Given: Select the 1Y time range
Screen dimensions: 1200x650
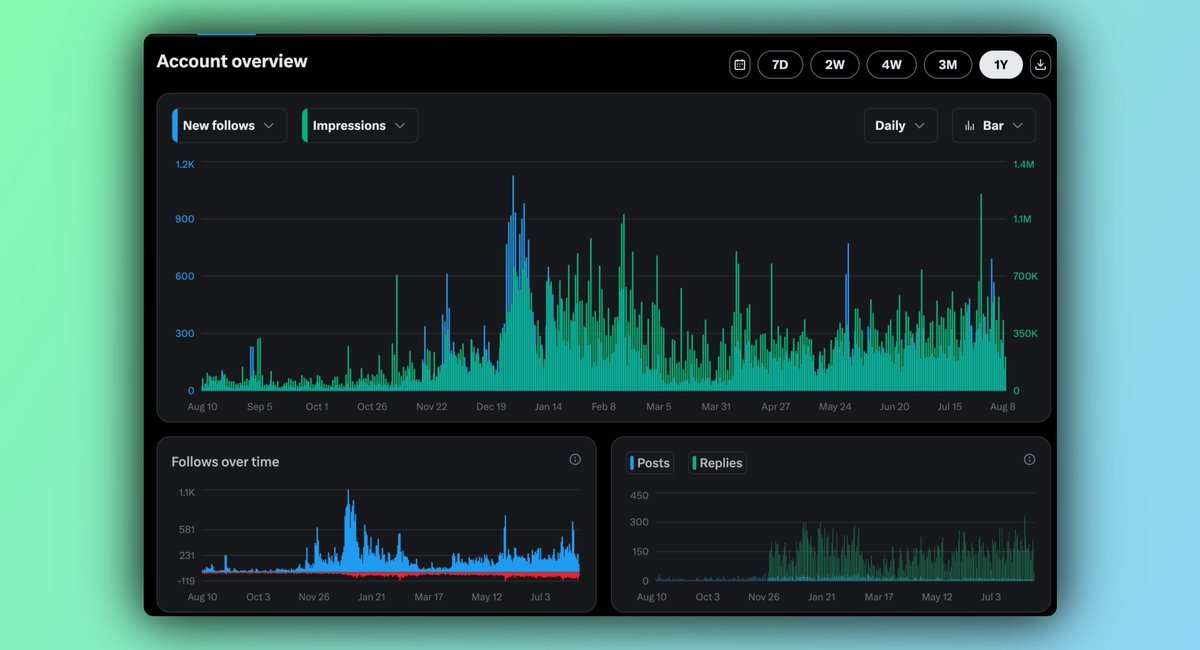Looking at the screenshot, I should [1001, 65].
